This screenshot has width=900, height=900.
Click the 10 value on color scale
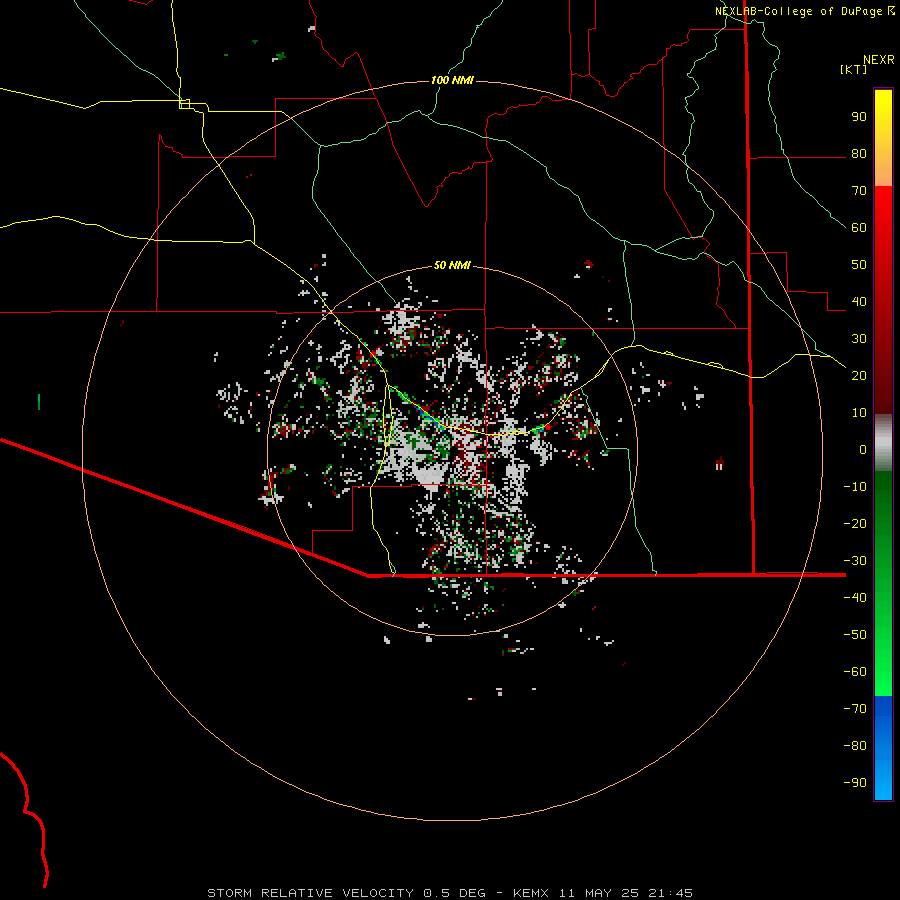tap(859, 413)
